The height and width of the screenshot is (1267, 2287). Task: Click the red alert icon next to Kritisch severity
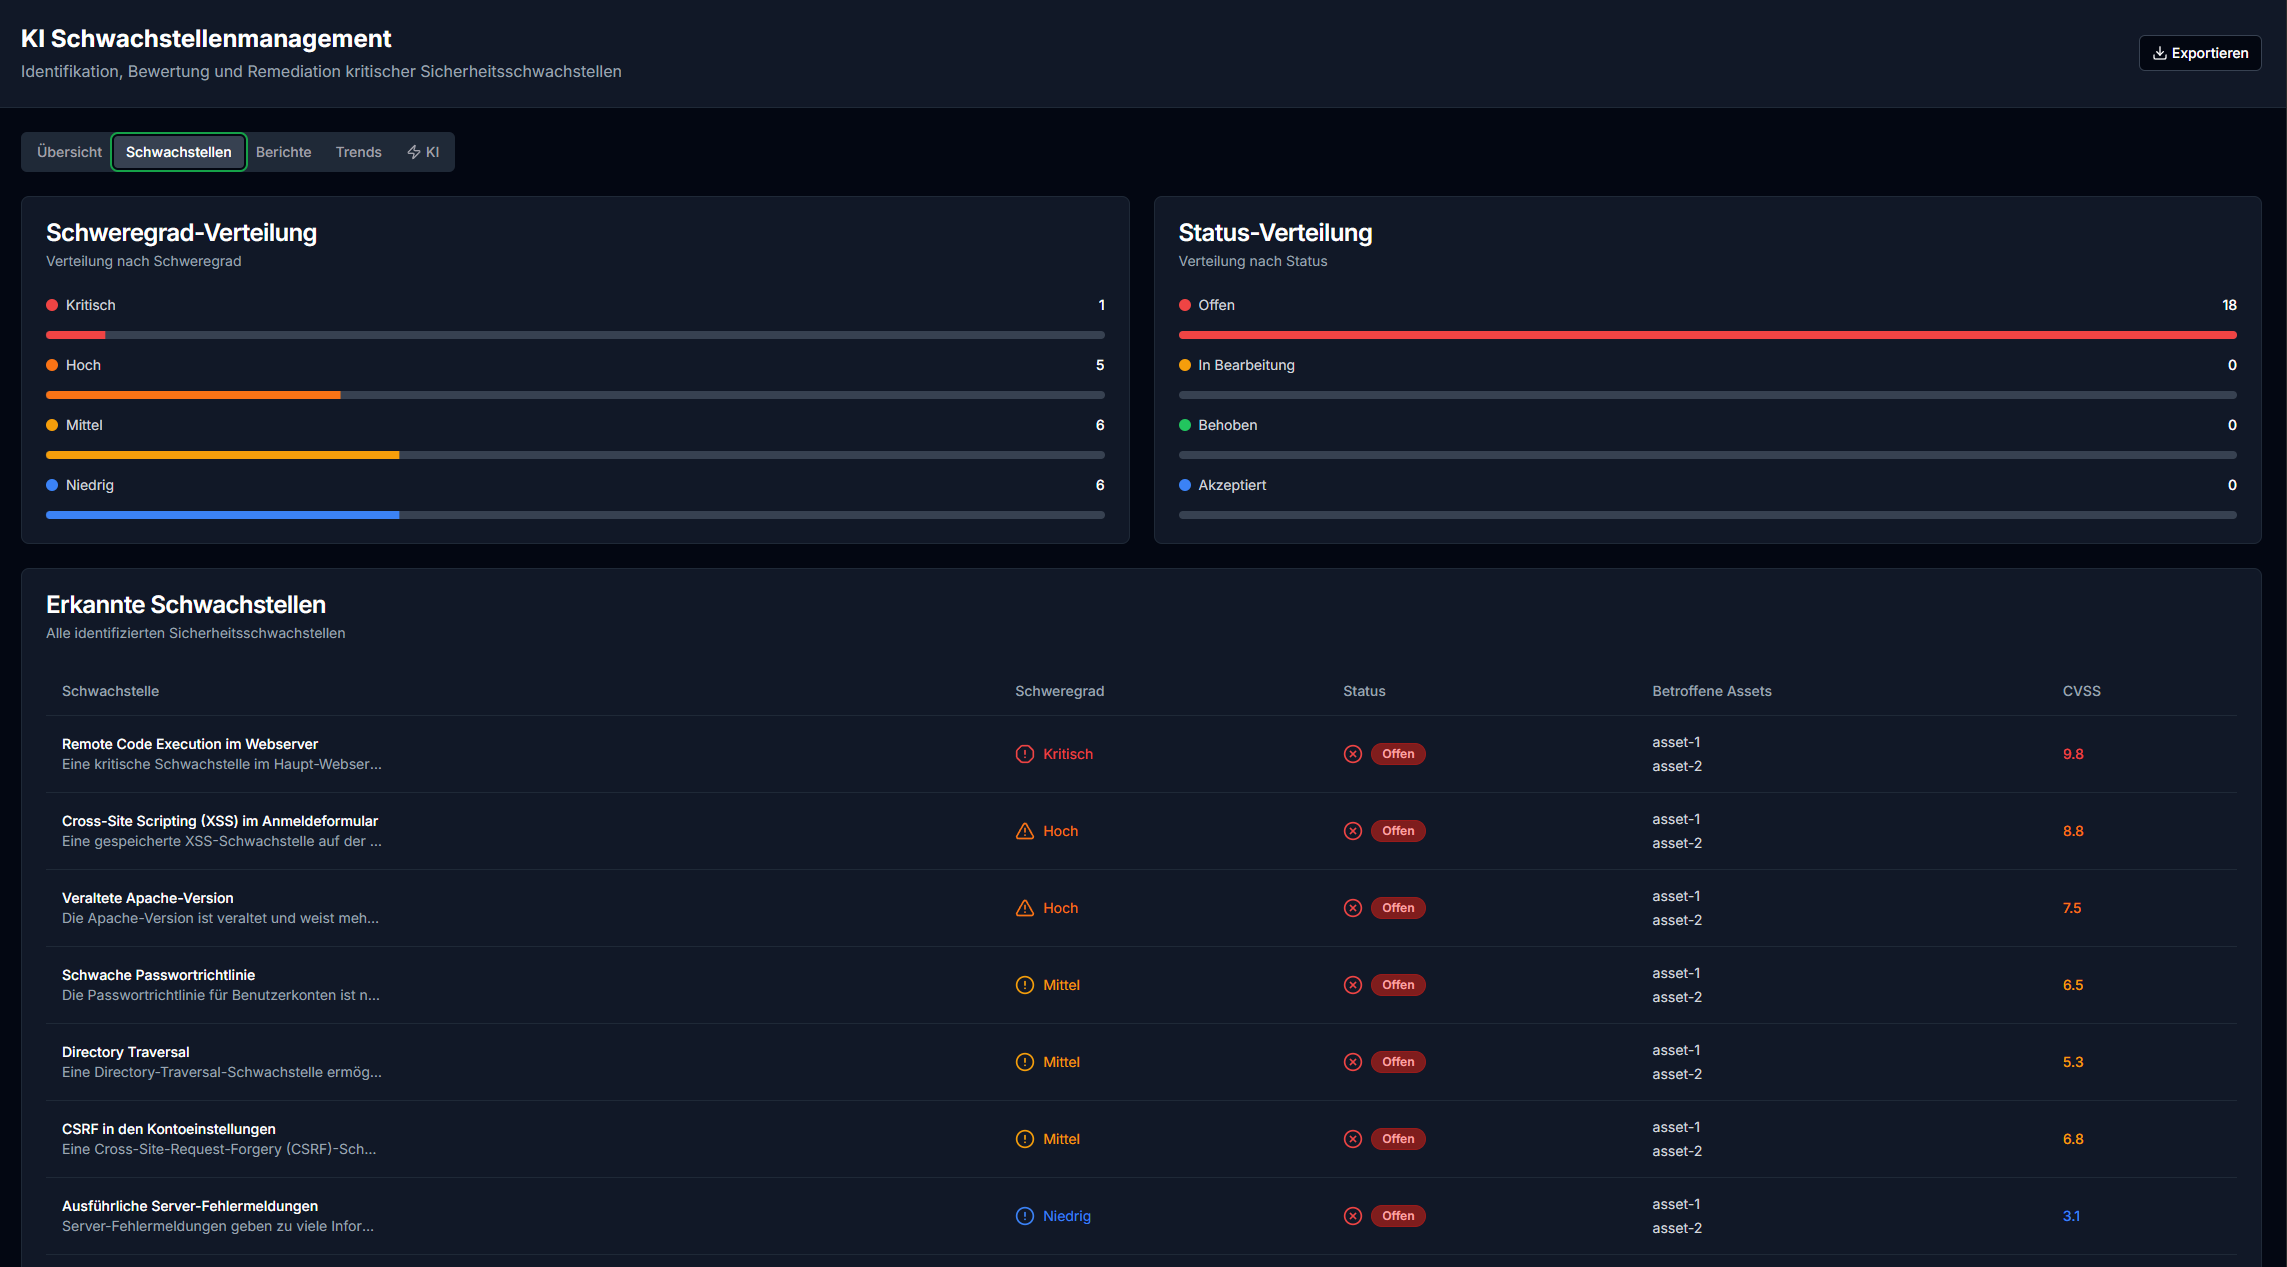point(1024,753)
